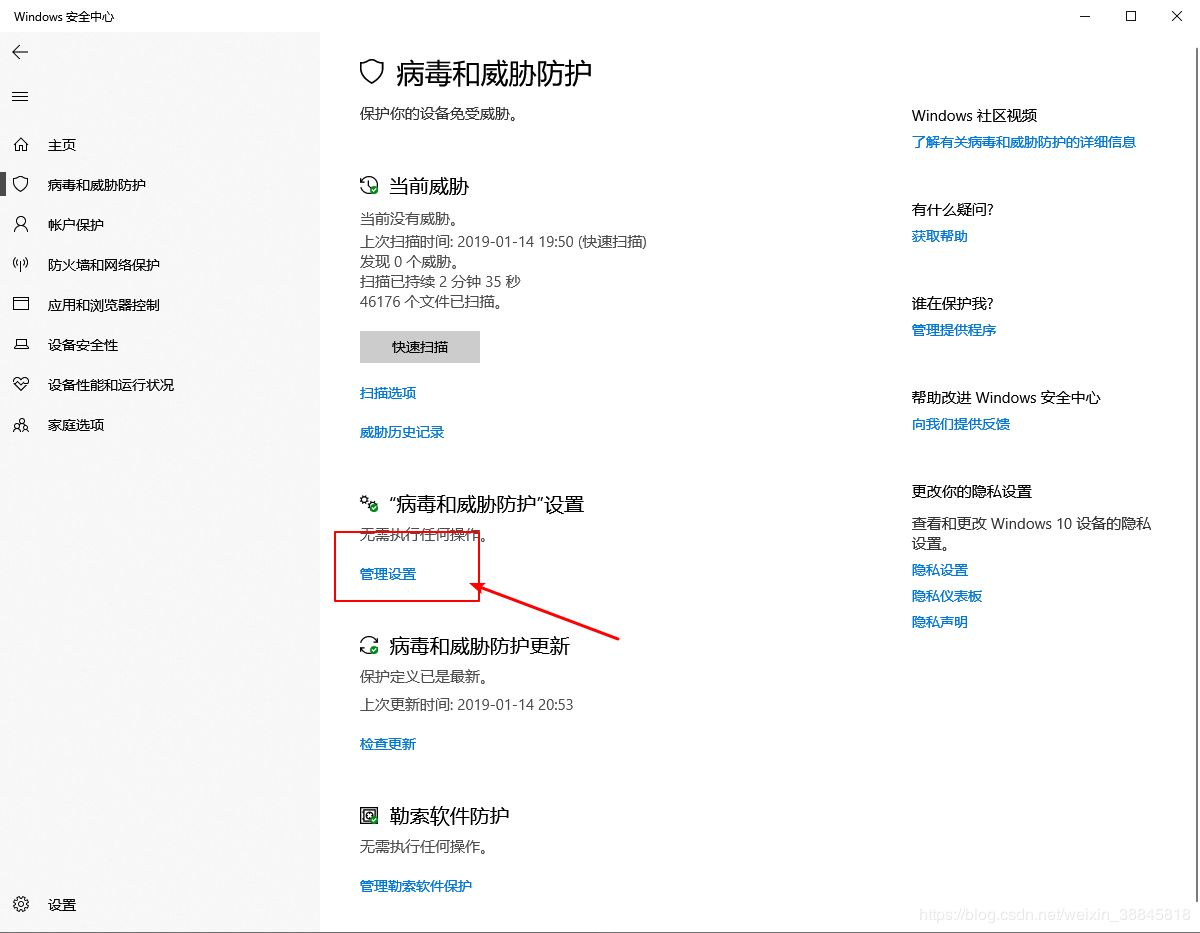Expand the hamburger navigation menu
The image size is (1200, 933).
click(21, 97)
